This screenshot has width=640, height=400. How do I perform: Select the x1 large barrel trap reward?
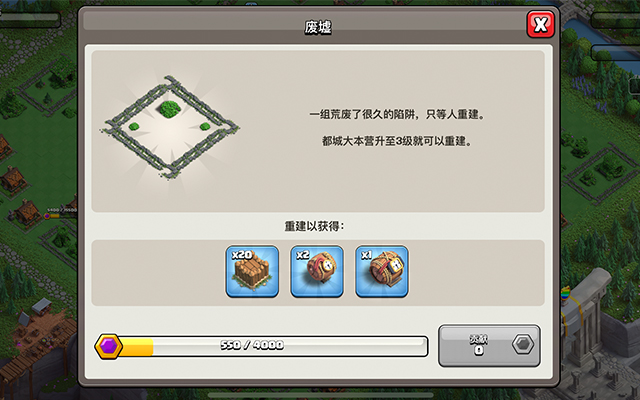[x=382, y=271]
